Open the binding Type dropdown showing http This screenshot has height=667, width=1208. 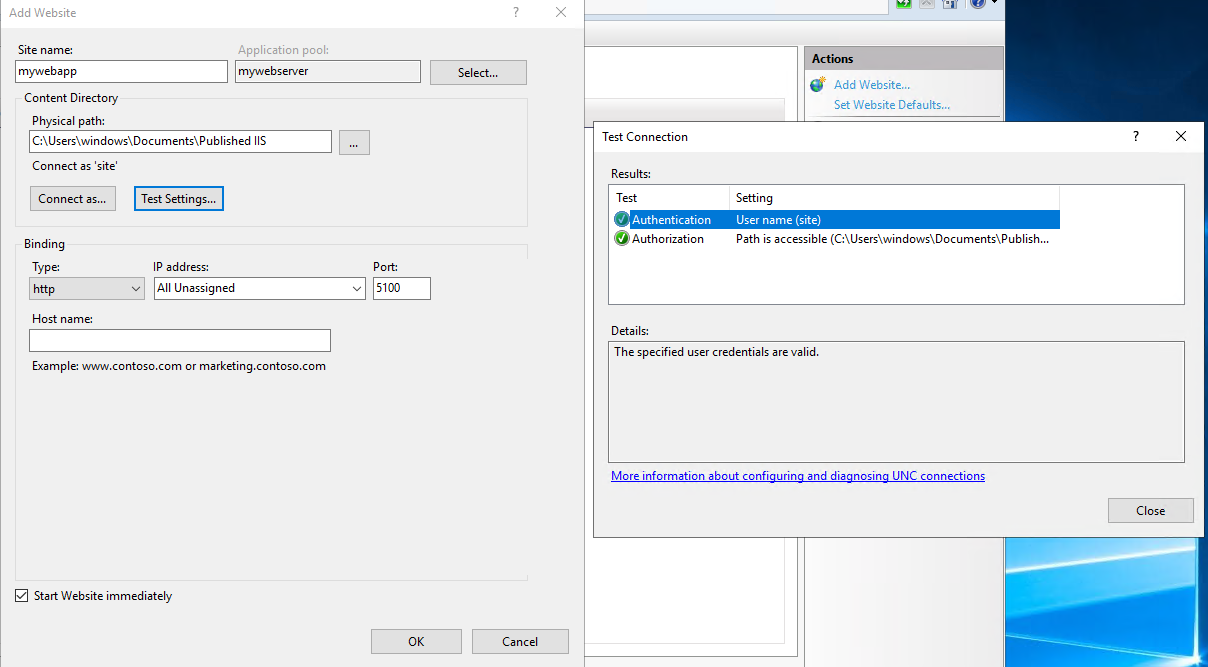[x=88, y=289]
